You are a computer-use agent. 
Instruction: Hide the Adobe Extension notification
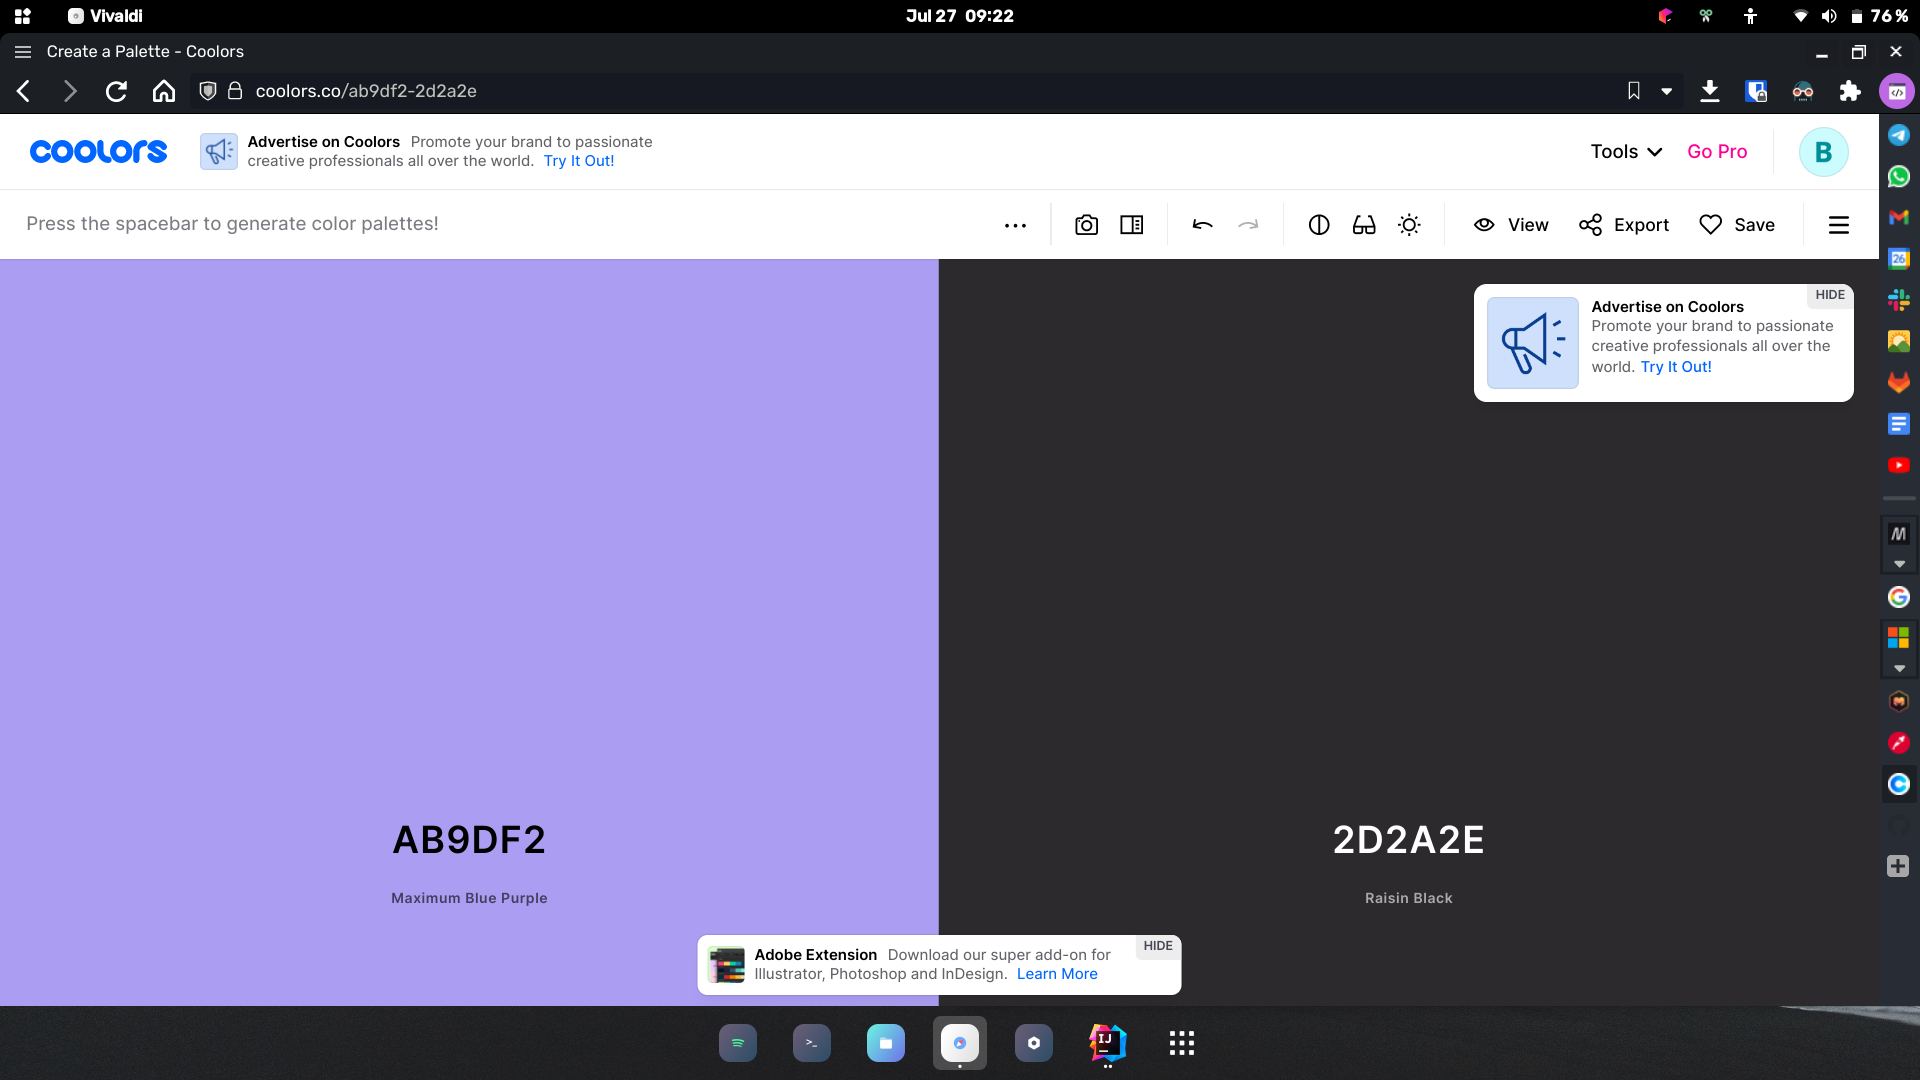click(x=1157, y=945)
